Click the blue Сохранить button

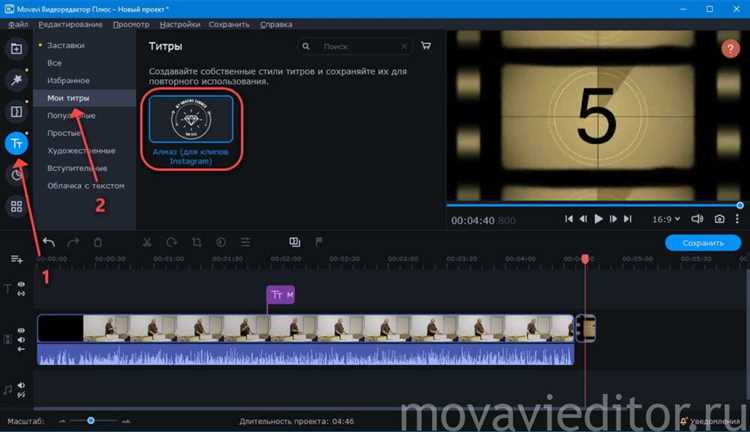point(703,243)
